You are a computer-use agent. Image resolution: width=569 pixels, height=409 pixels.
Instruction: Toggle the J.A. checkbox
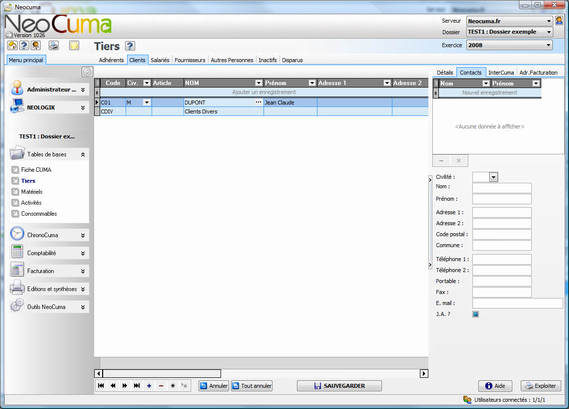coord(475,314)
